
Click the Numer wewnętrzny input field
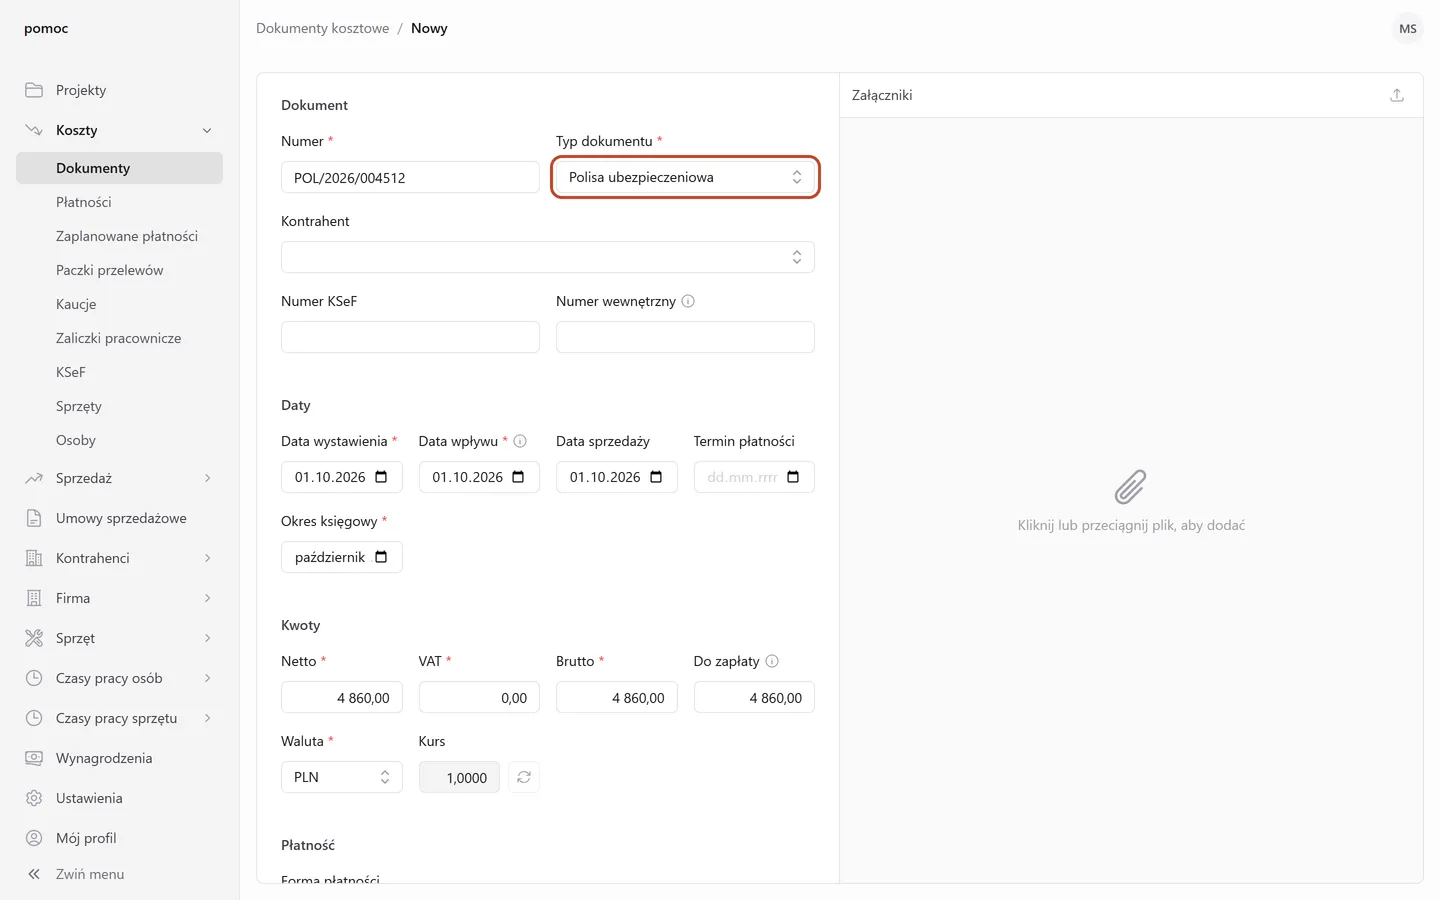685,337
